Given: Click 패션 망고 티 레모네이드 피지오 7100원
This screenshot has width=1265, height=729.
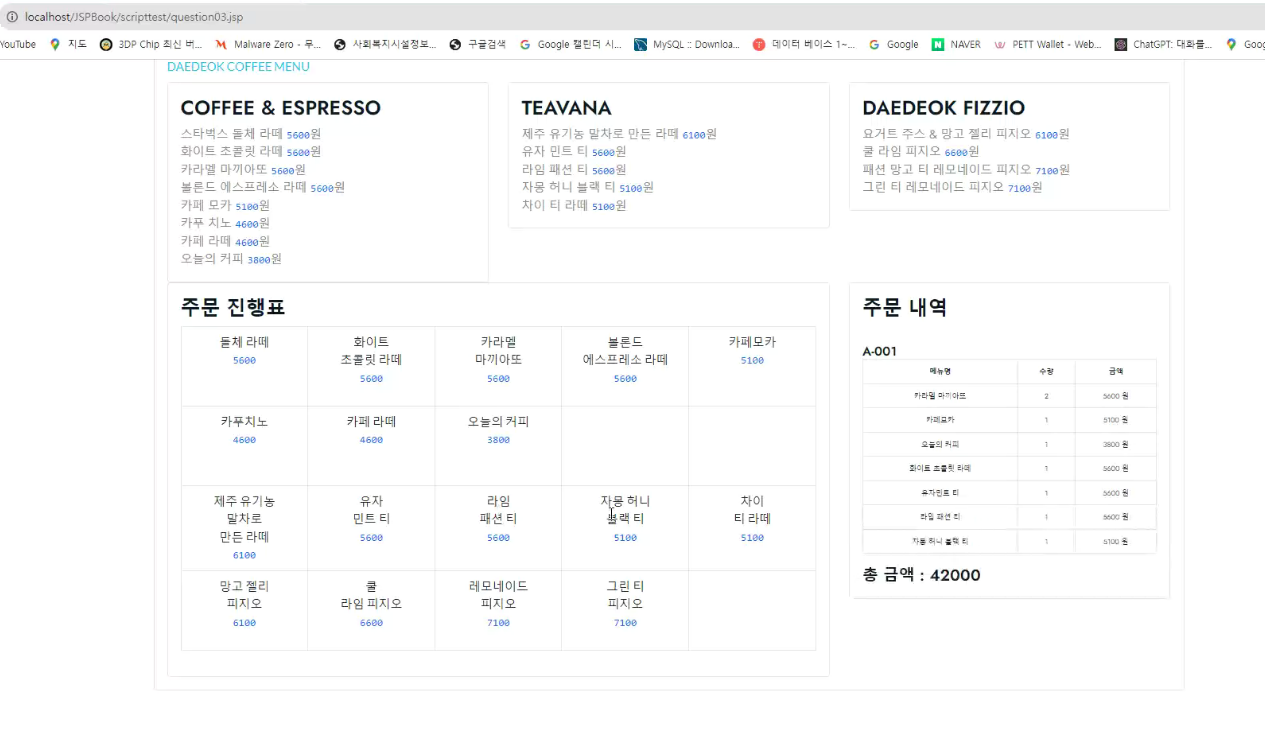Looking at the screenshot, I should coord(966,170).
